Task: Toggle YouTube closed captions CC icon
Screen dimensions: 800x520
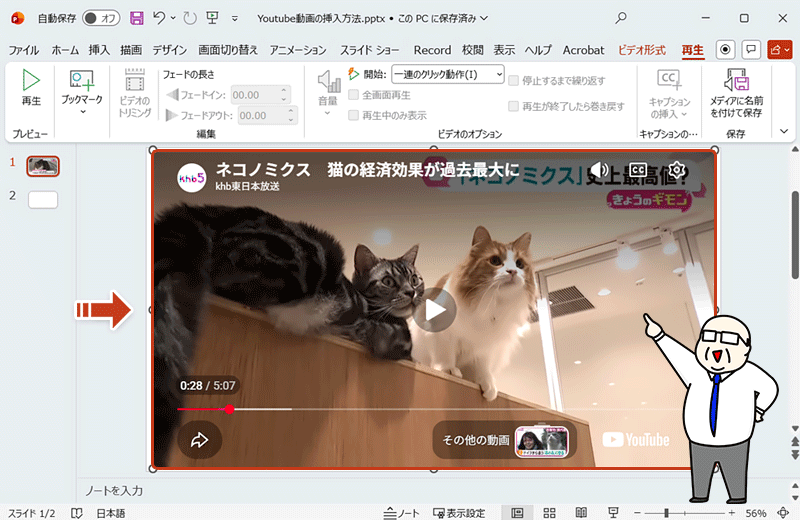Action: click(x=638, y=169)
